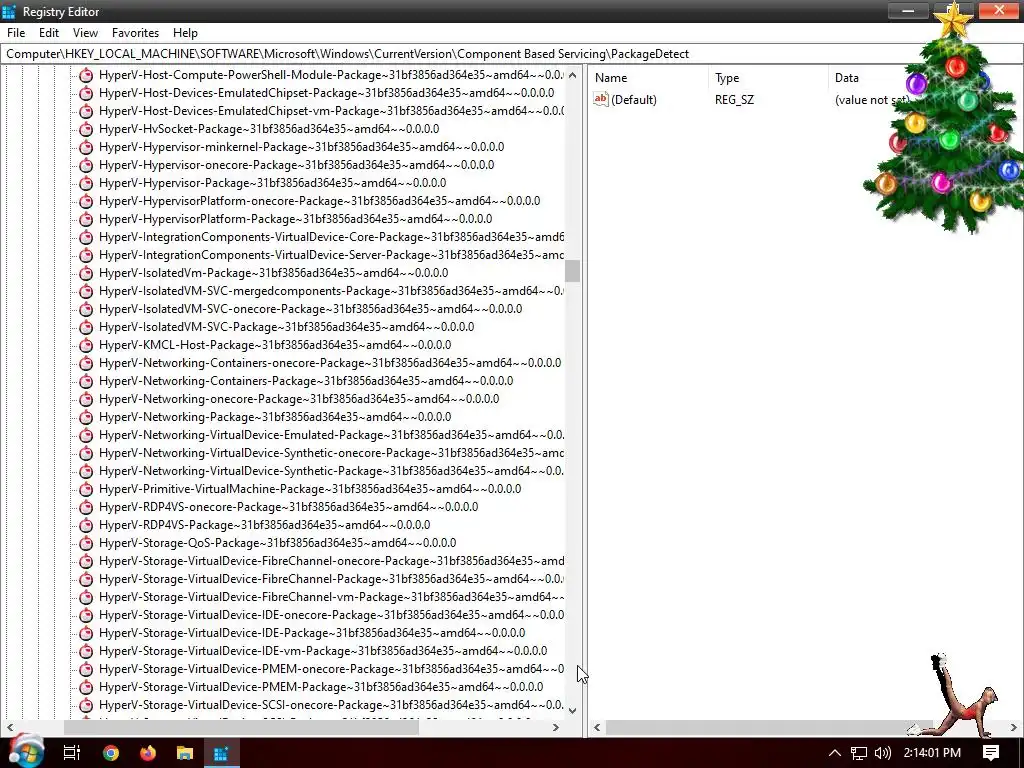
Task: Click the tree pane vertical scrollbar thumb
Action: [573, 271]
